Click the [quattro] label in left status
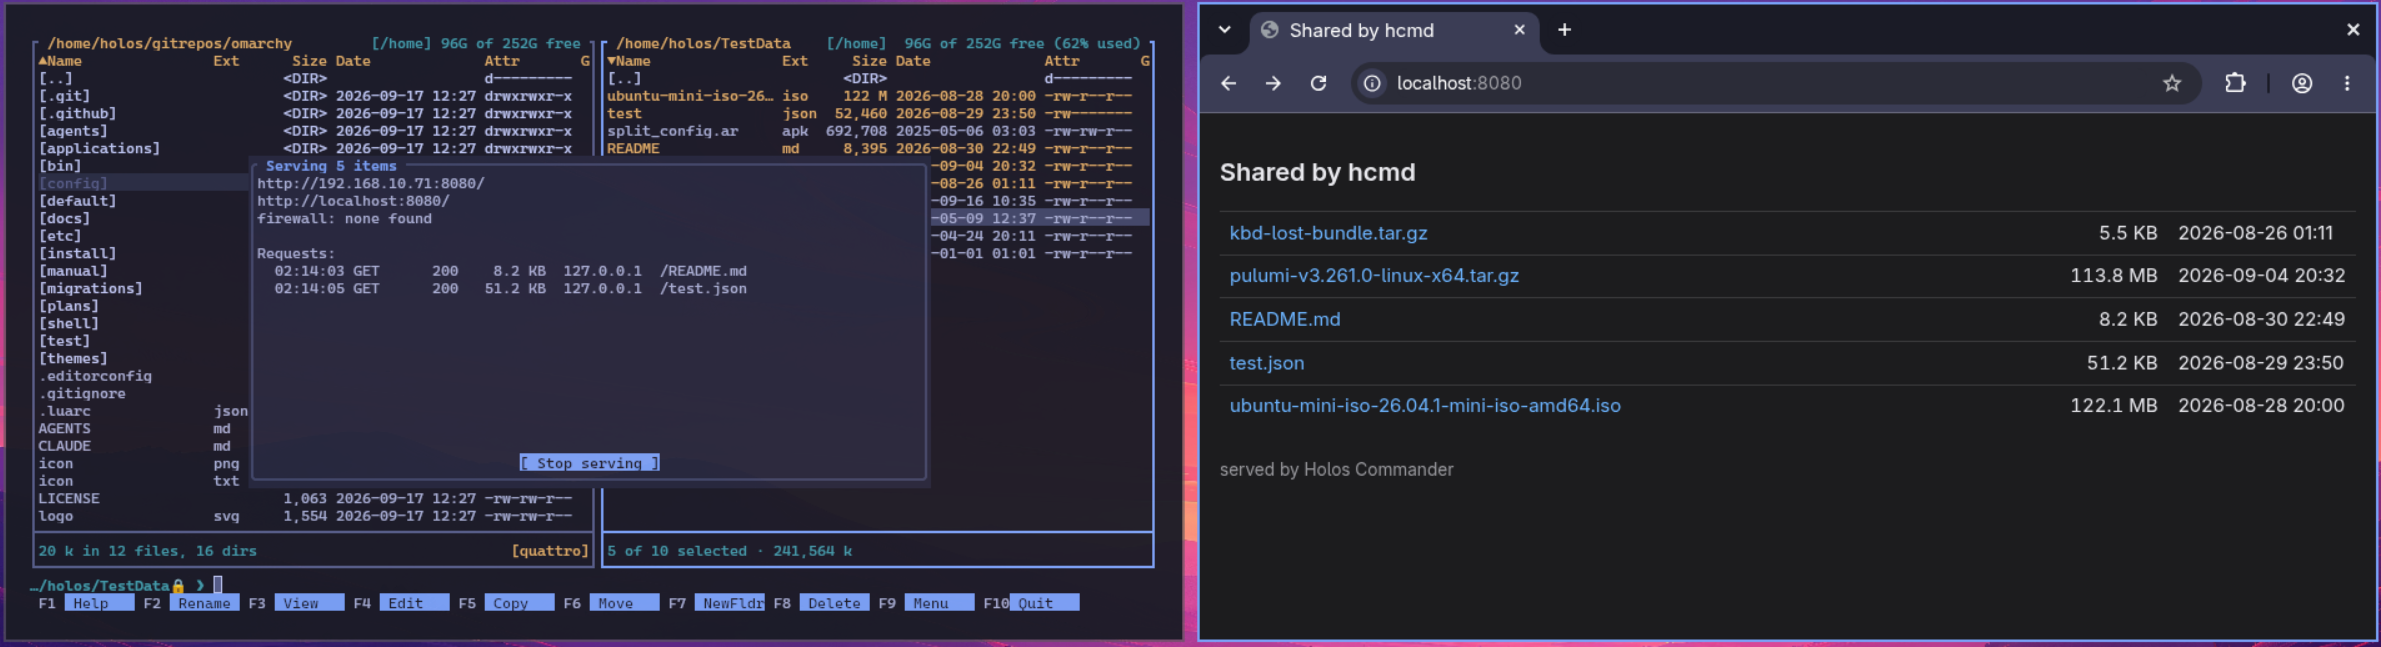Viewport: 2381px width, 647px height. click(550, 551)
